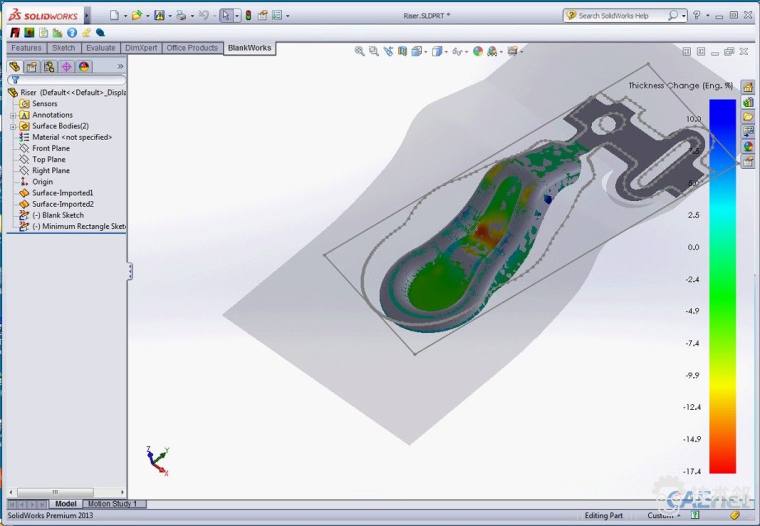760x526 pixels.
Task: Open the PropertyManager tab icon
Action: (x=32, y=67)
